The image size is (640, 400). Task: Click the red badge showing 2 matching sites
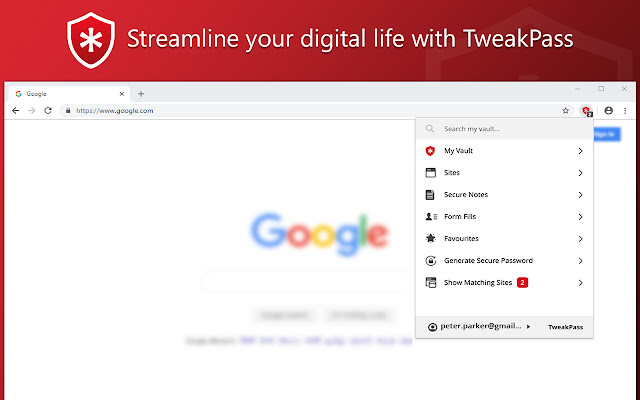(522, 282)
